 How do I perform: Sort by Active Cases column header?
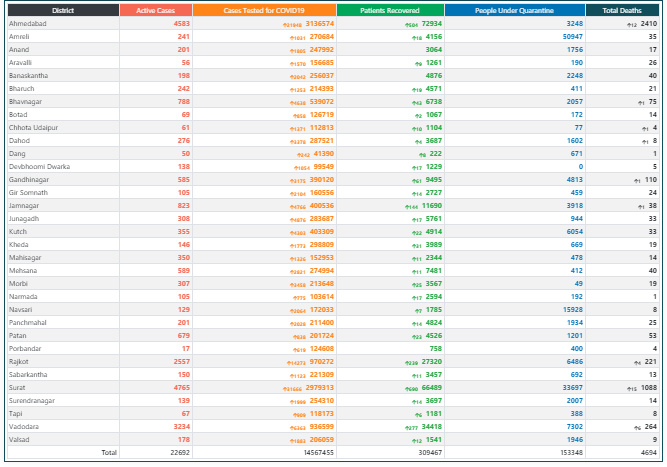pyautogui.click(x=155, y=9)
